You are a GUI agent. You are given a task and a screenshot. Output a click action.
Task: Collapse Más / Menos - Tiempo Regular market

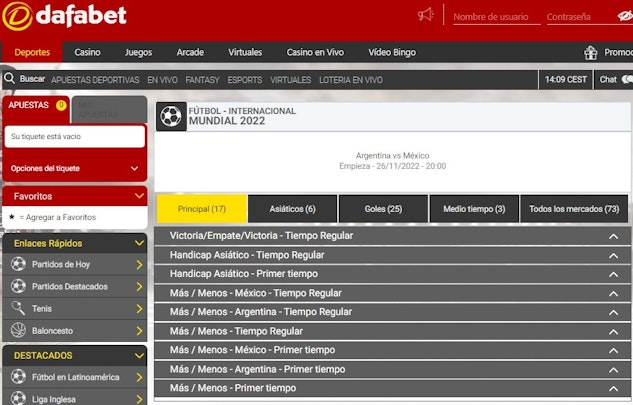pos(613,332)
